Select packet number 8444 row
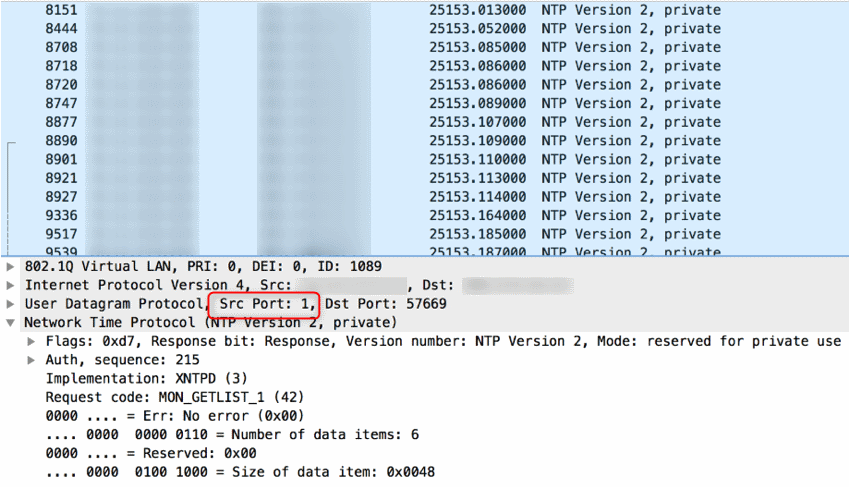Screen dimensions: 849x487 pyautogui.click(x=424, y=29)
